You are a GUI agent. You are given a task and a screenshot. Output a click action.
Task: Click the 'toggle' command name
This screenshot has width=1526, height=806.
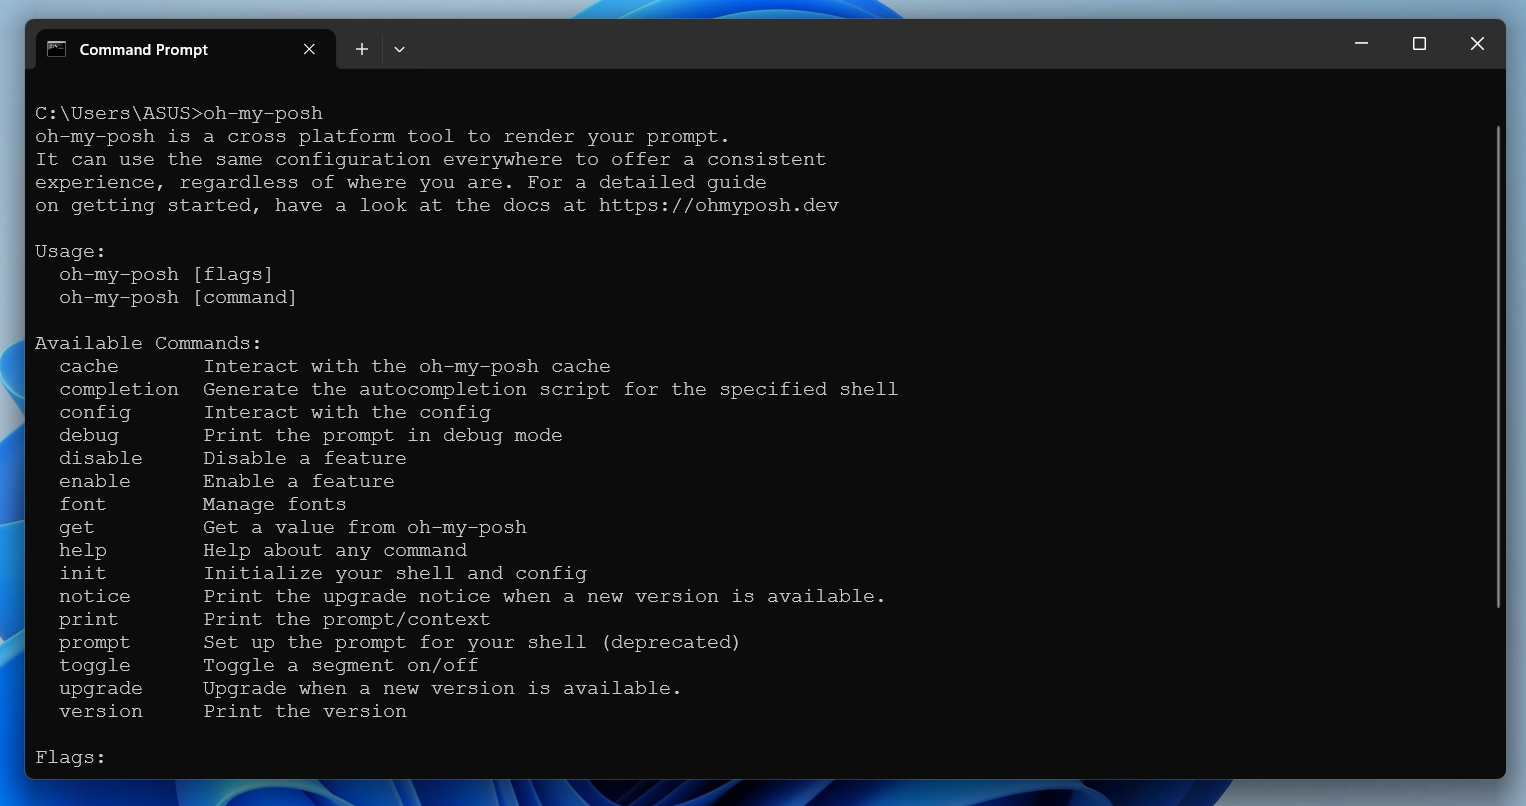[95, 666]
